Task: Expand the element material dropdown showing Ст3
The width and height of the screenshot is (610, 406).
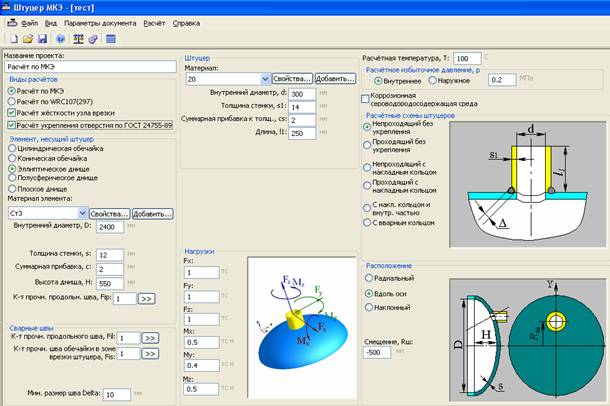Action: (82, 213)
